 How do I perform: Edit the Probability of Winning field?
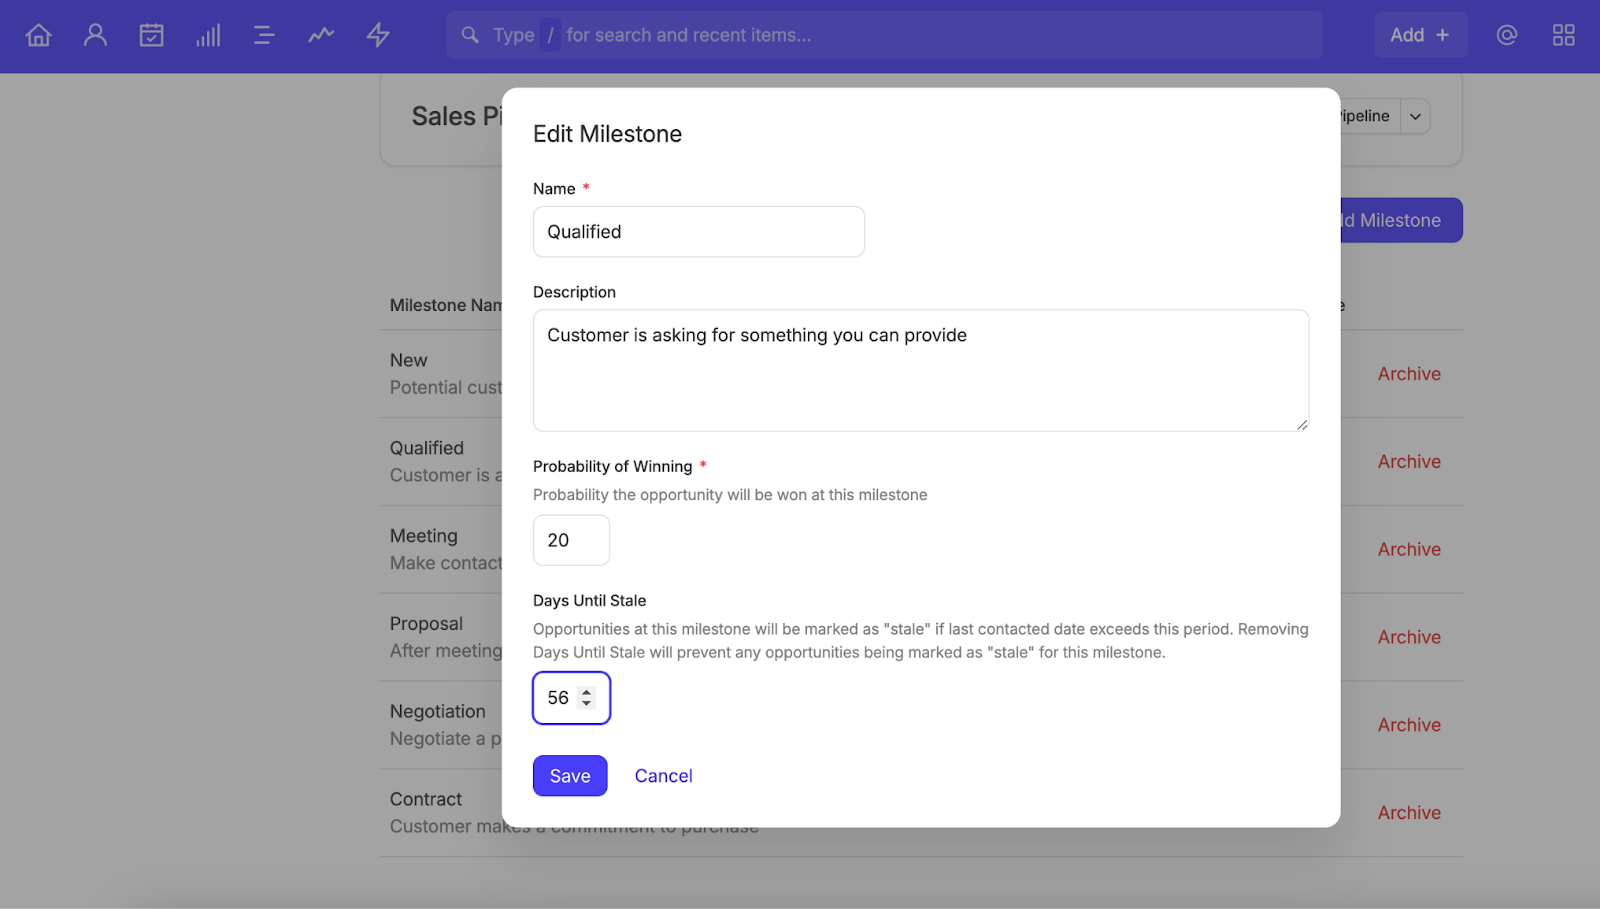click(571, 540)
